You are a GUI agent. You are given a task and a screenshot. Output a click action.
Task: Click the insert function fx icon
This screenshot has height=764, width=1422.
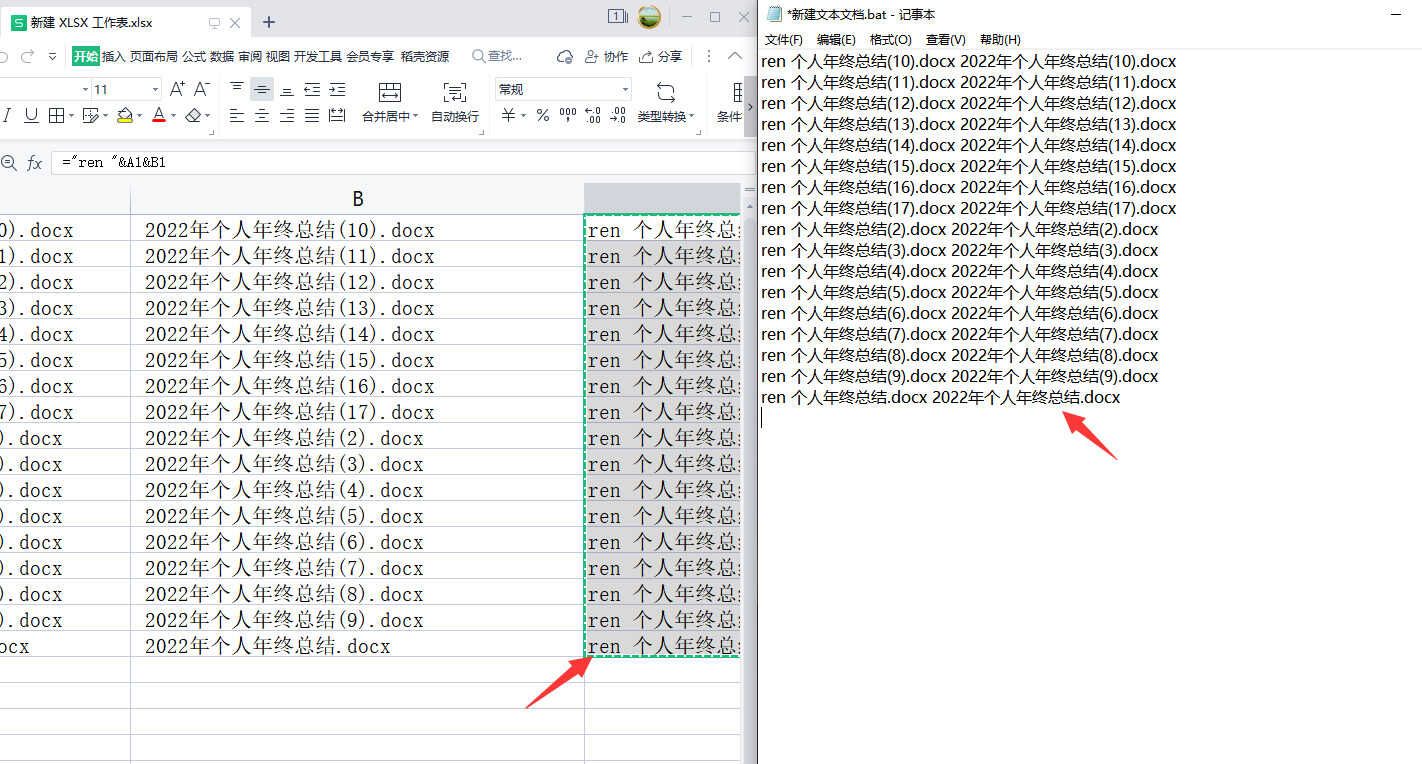click(x=34, y=162)
